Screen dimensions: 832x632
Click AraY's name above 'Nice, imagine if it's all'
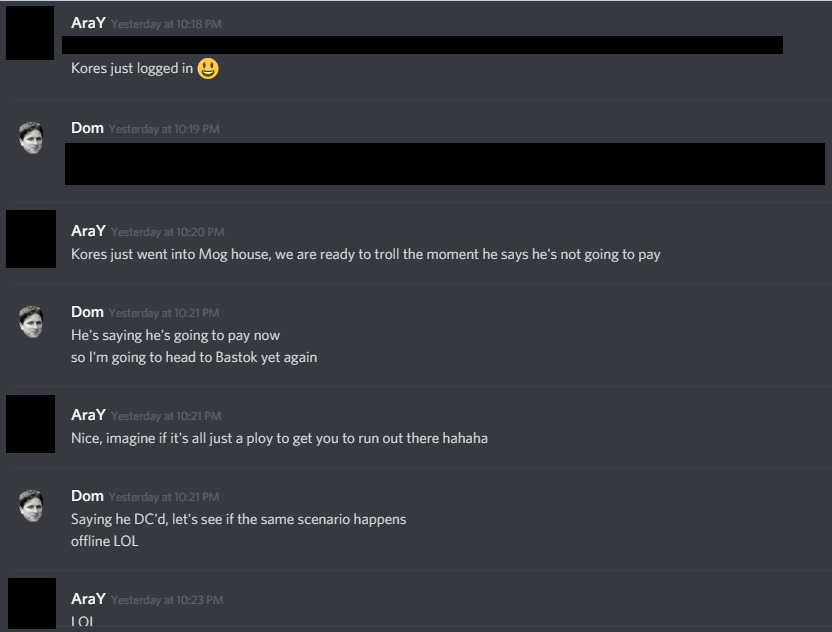pyautogui.click(x=88, y=415)
